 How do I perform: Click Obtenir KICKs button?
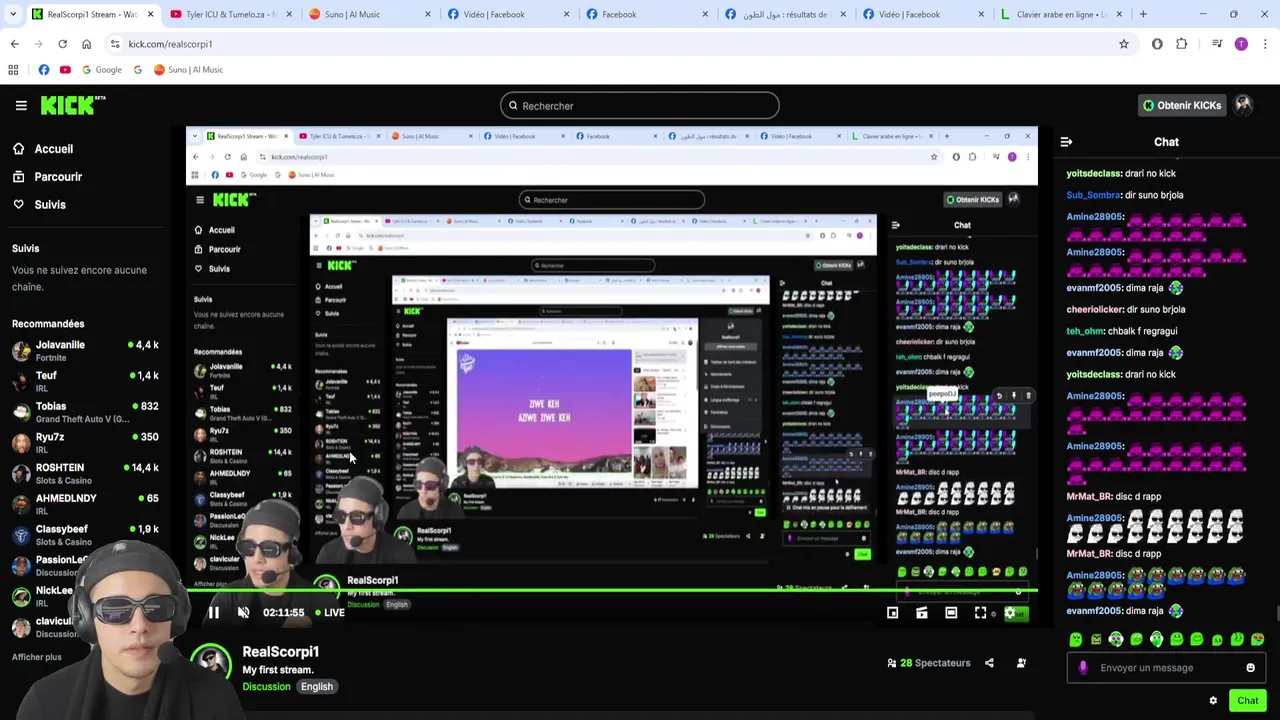1182,105
